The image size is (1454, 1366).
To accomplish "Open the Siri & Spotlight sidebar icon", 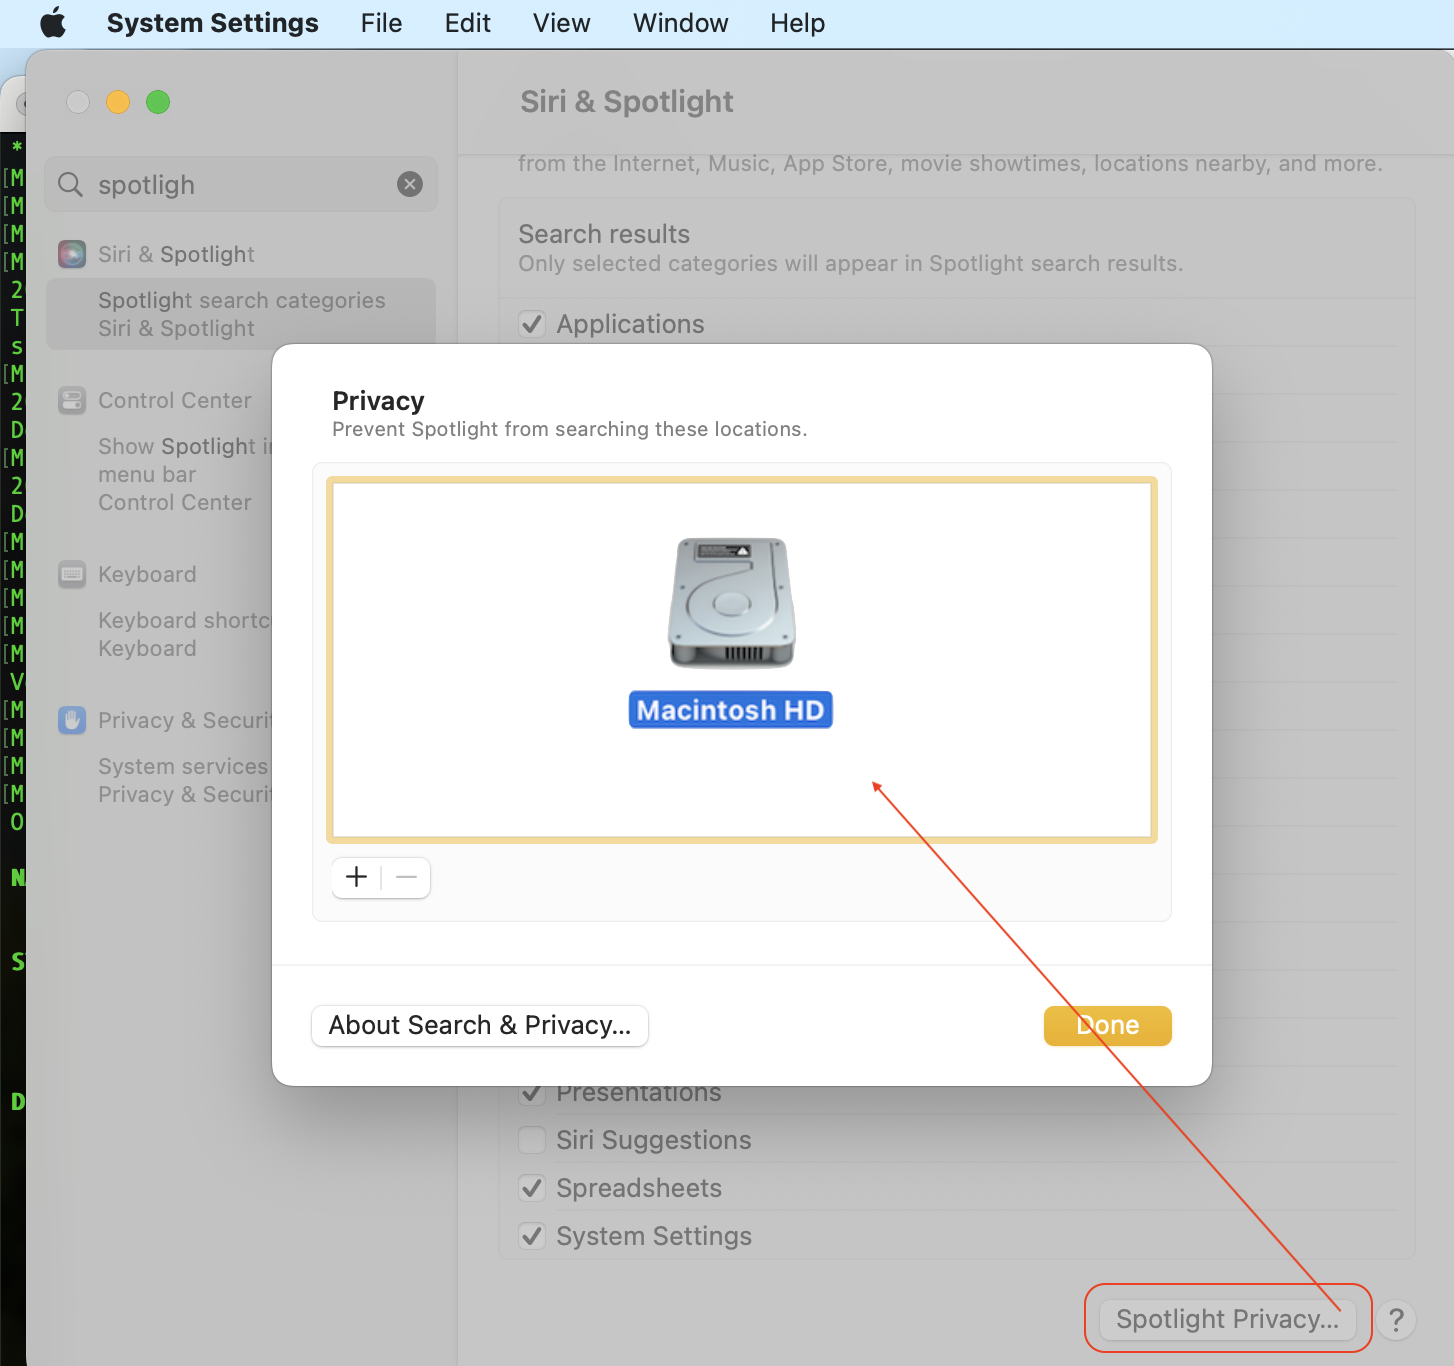I will [71, 254].
